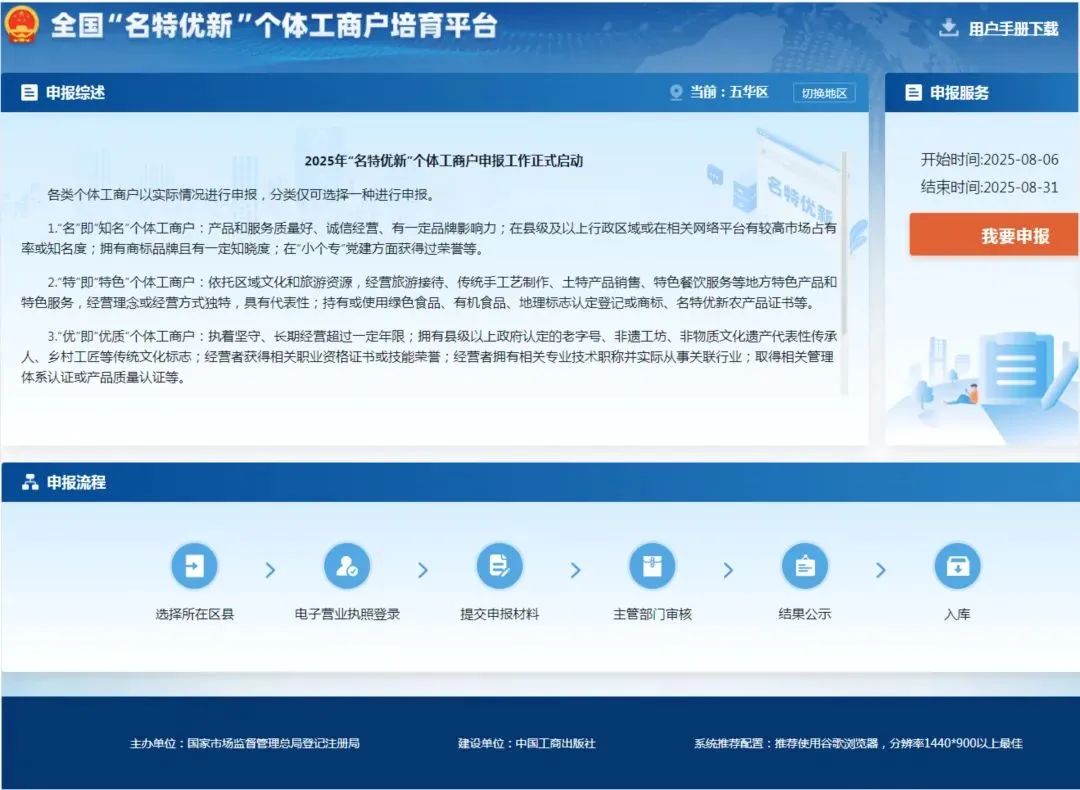This screenshot has height=790, width=1080.
Task: Open the 用户手册下载 link
Action: click(x=1012, y=29)
